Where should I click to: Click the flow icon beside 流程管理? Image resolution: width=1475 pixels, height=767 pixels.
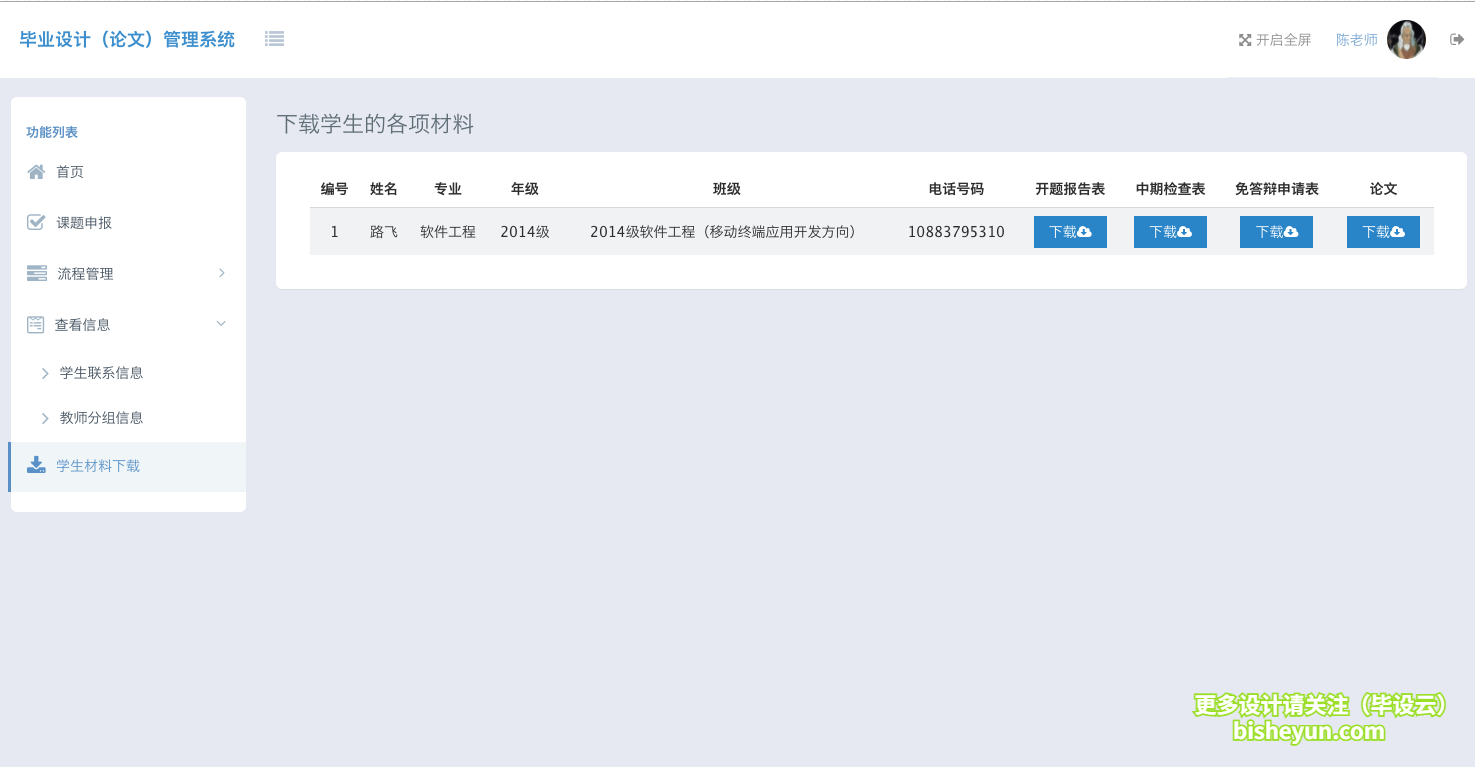34,272
